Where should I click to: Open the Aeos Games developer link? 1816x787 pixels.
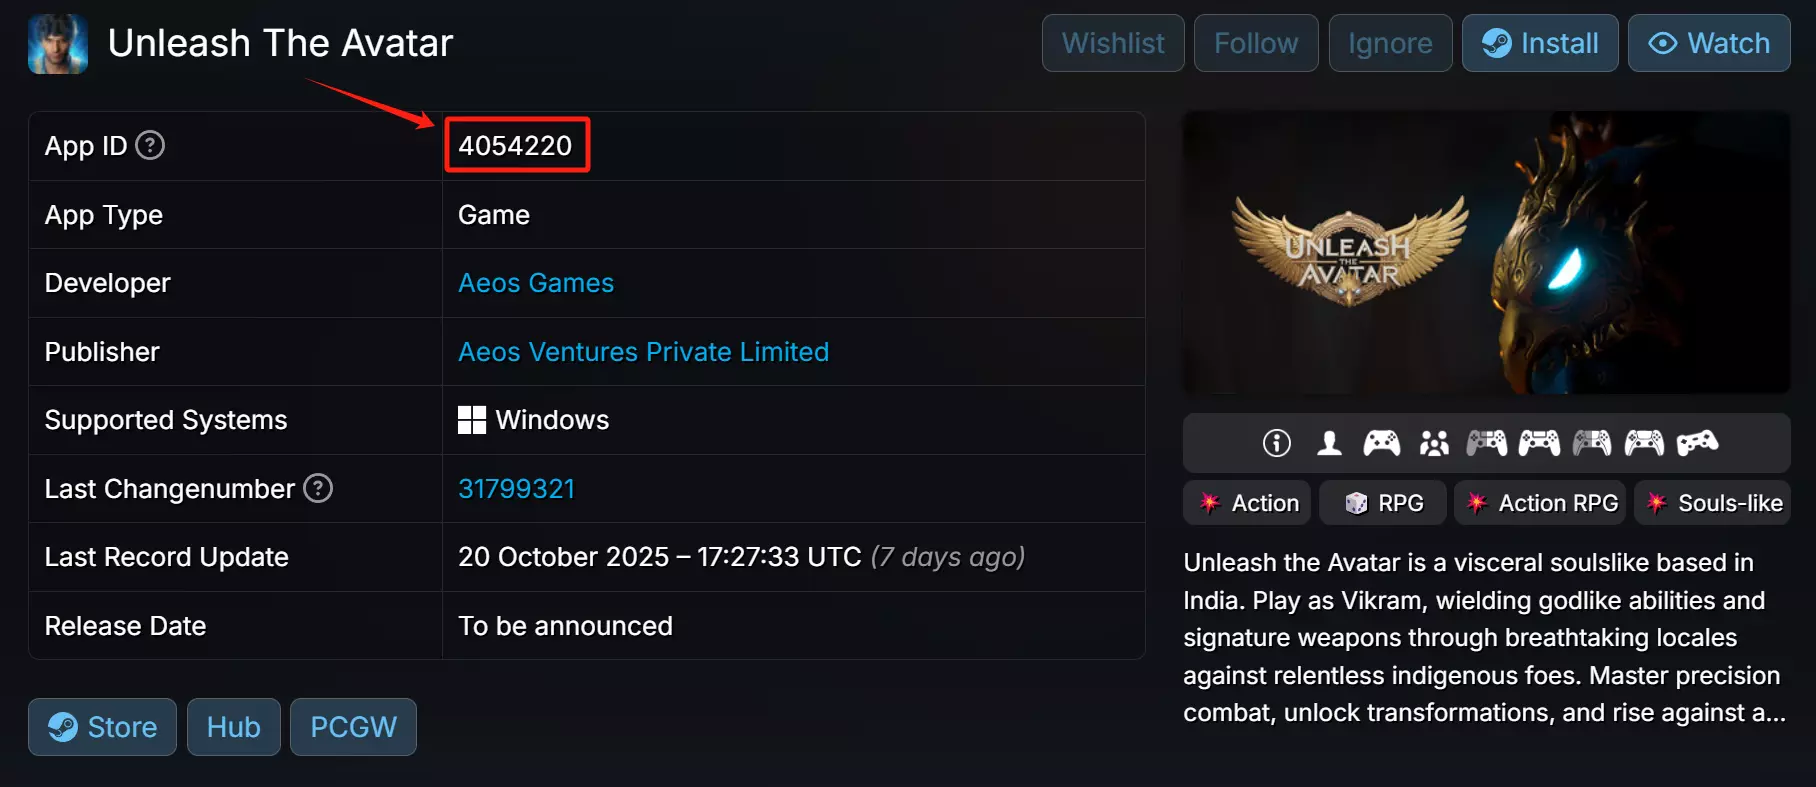pos(536,283)
